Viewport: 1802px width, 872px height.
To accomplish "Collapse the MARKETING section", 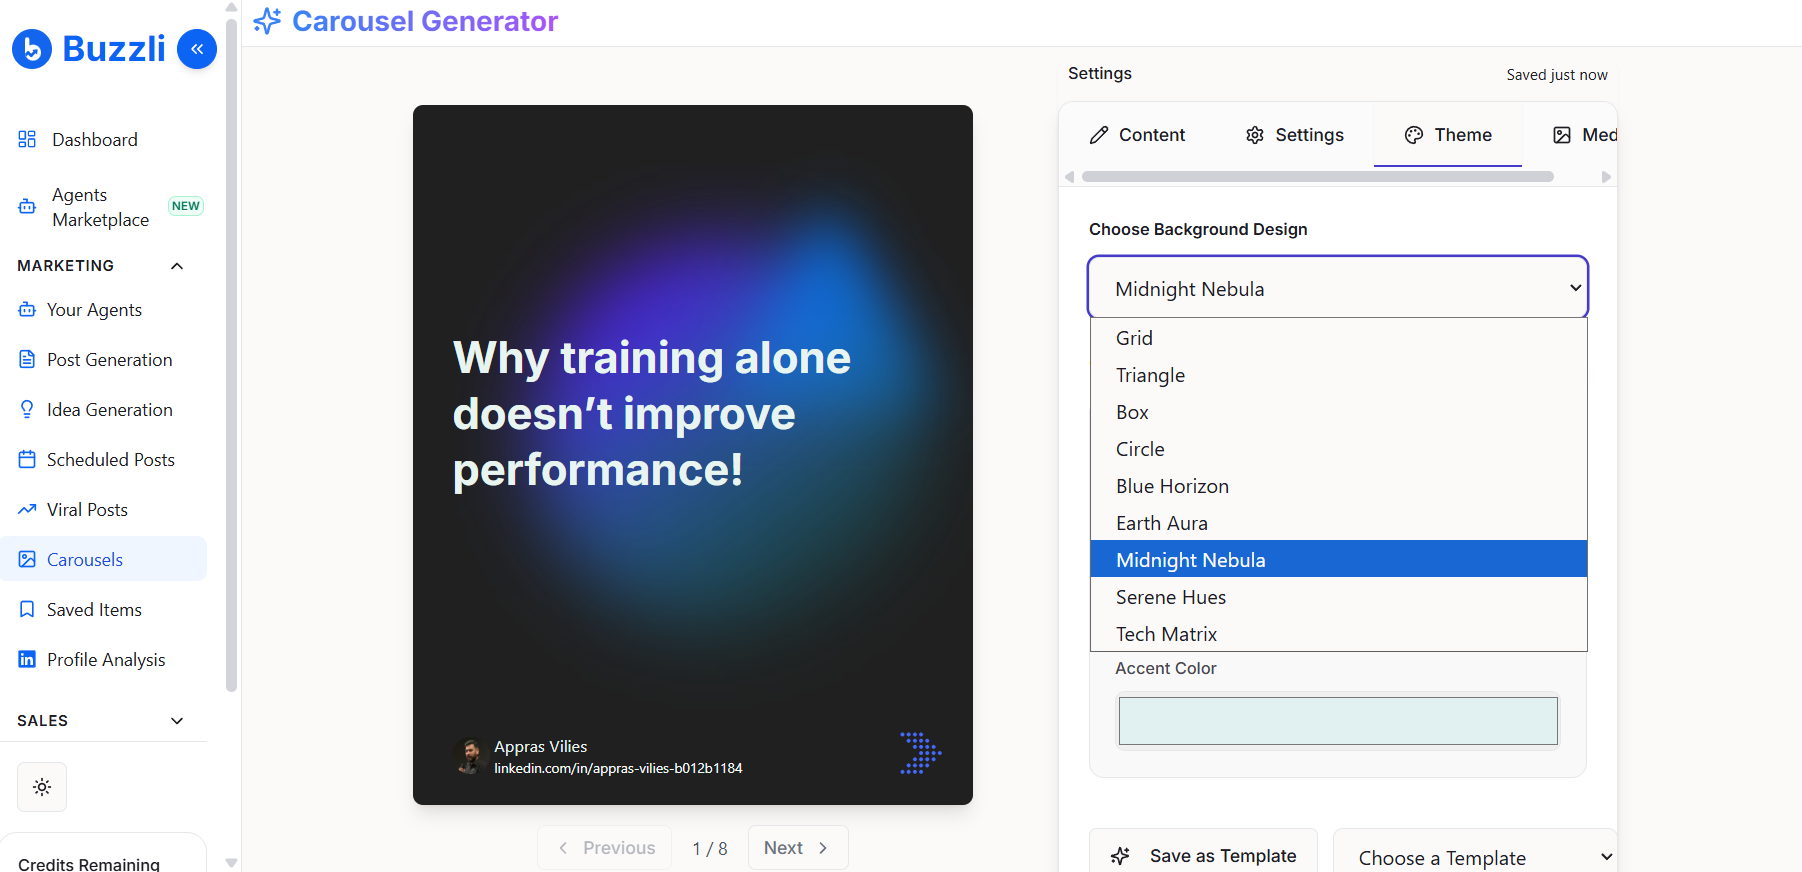I will (177, 266).
